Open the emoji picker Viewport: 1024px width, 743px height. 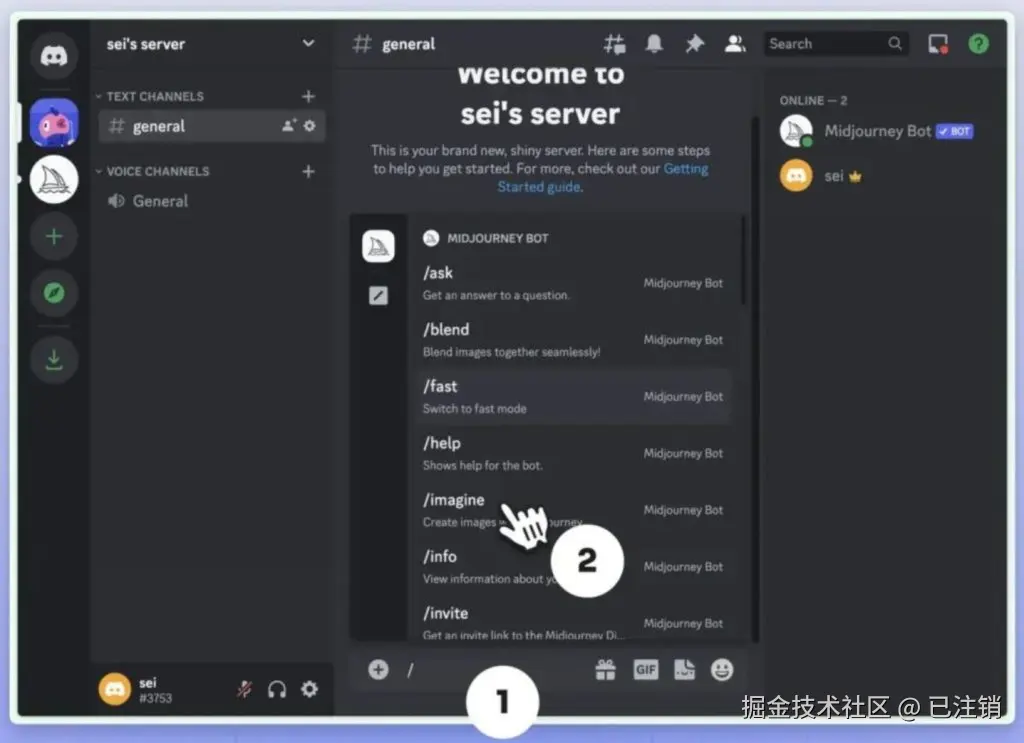pos(722,669)
